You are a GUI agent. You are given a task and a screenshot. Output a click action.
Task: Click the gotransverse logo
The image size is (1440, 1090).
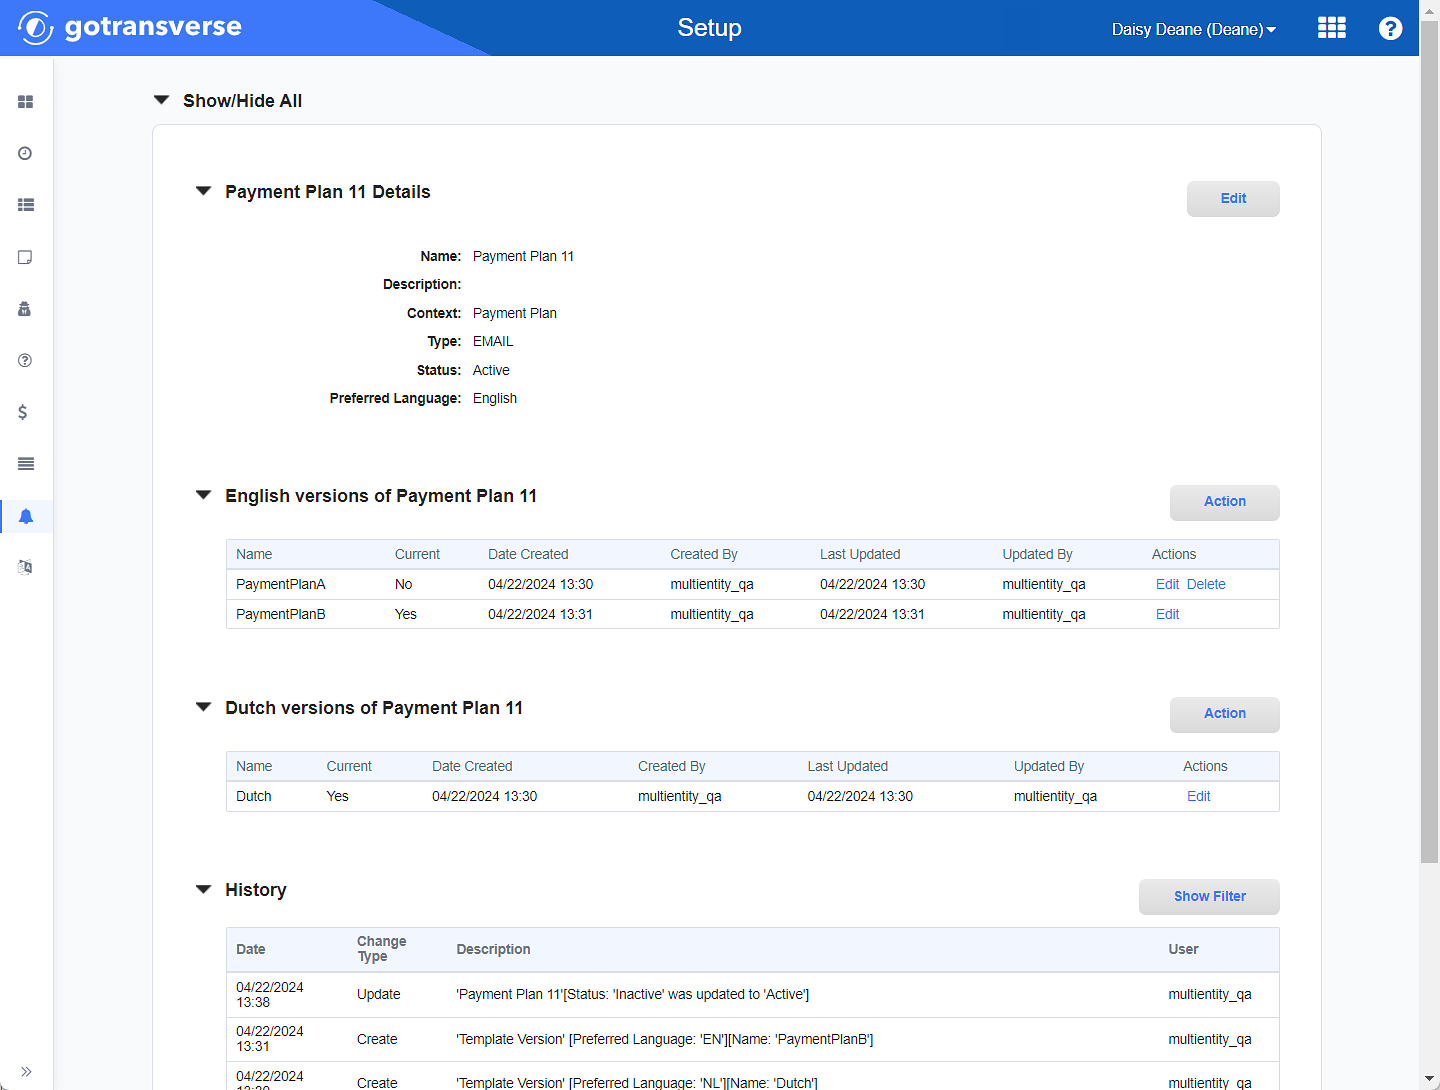[130, 27]
